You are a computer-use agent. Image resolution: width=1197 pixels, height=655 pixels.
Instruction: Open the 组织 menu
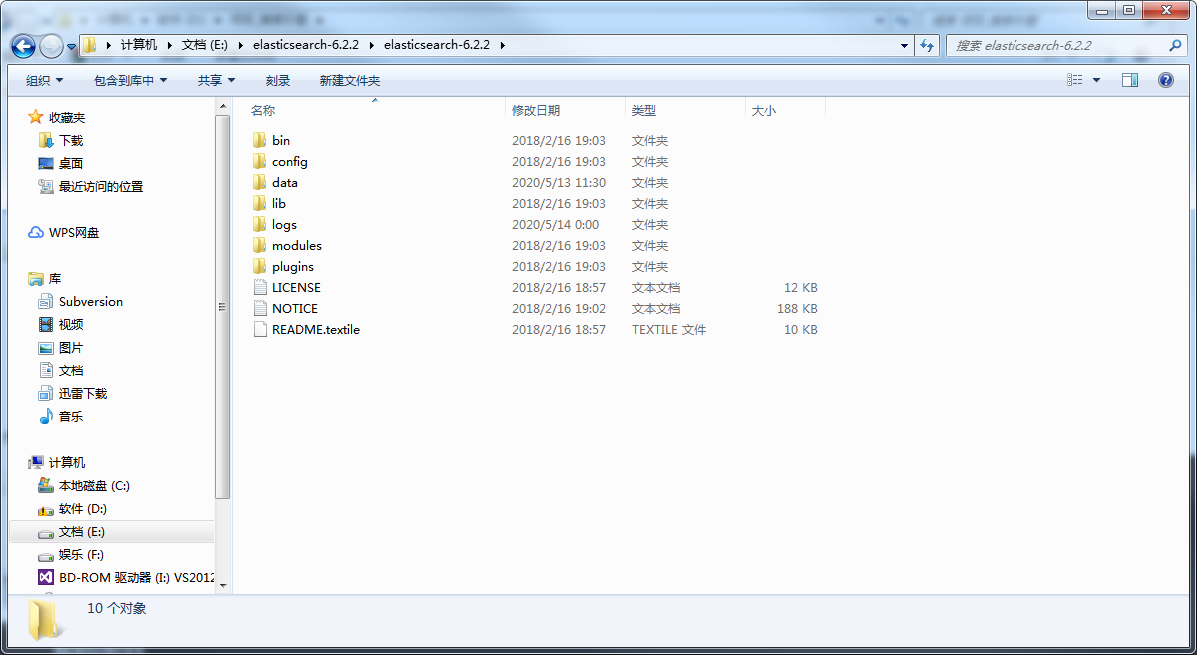click(44, 80)
